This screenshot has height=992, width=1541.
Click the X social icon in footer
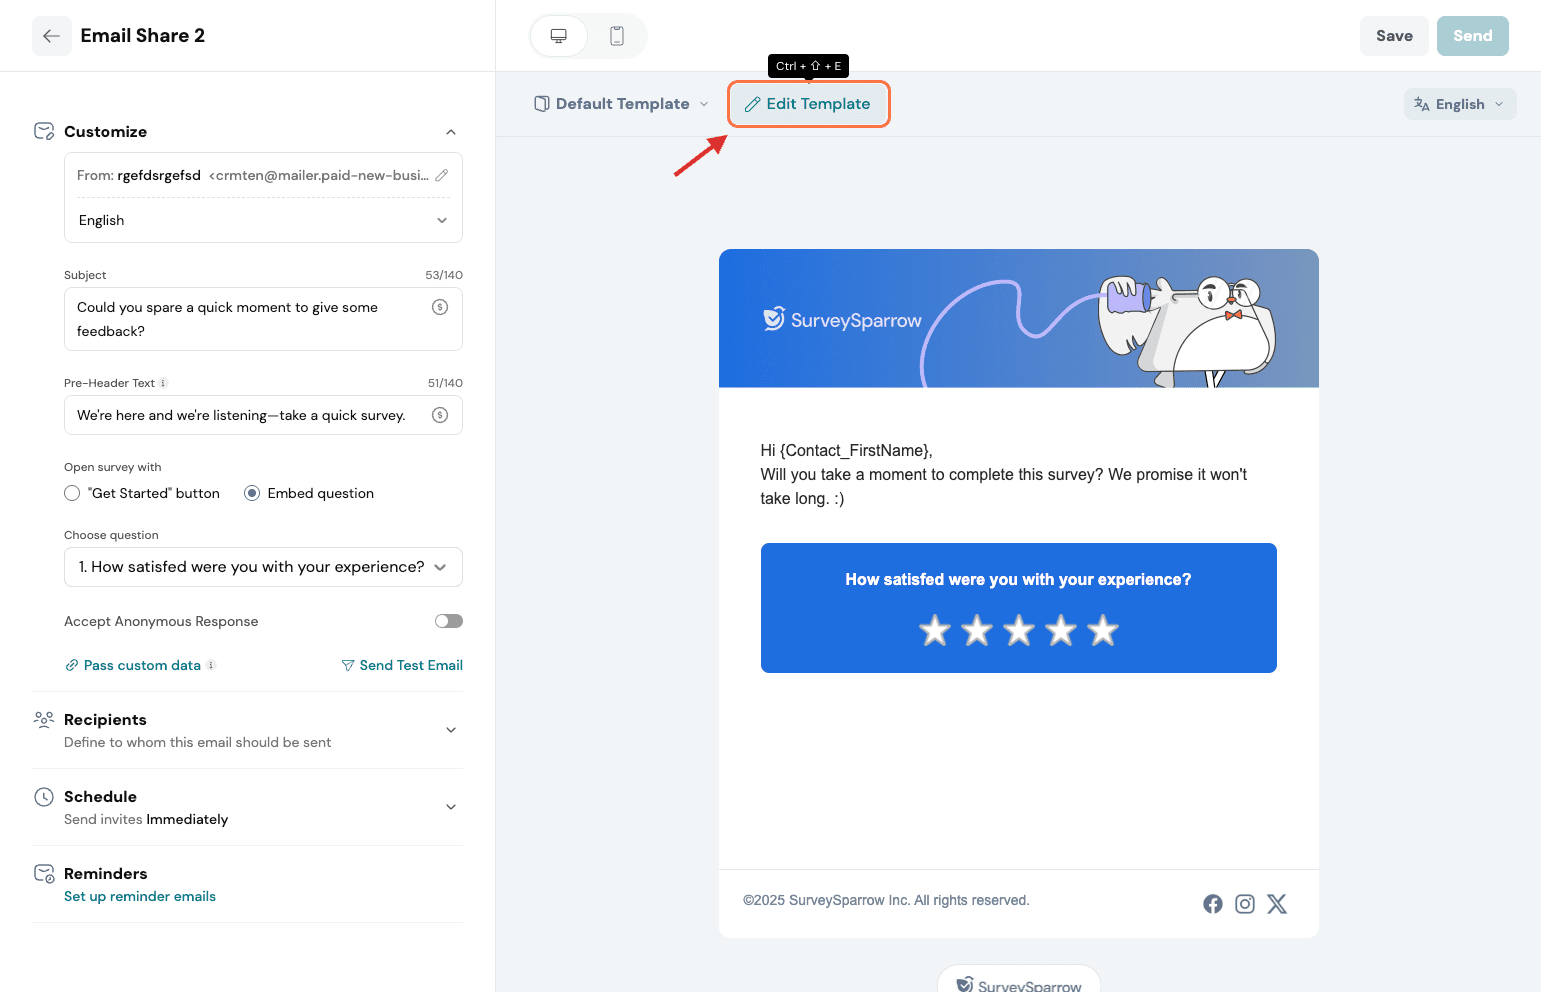[x=1277, y=904]
